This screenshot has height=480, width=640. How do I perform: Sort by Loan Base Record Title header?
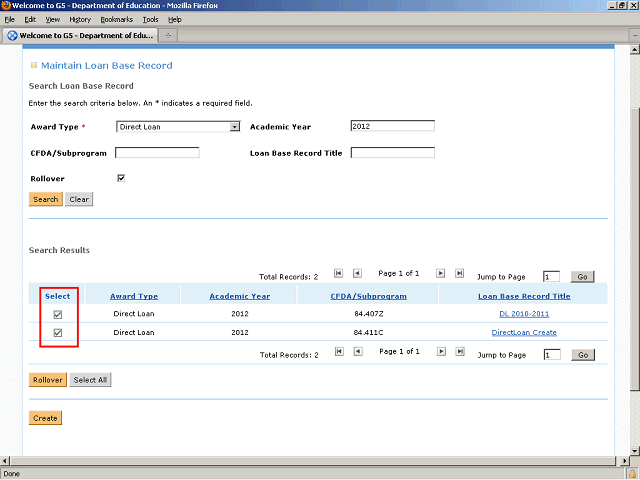pos(524,296)
